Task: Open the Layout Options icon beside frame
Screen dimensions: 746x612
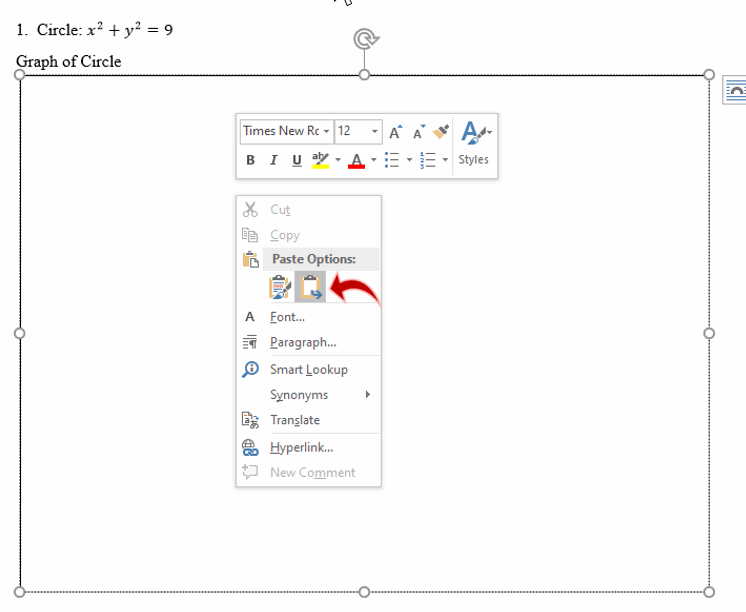Action: tap(735, 90)
